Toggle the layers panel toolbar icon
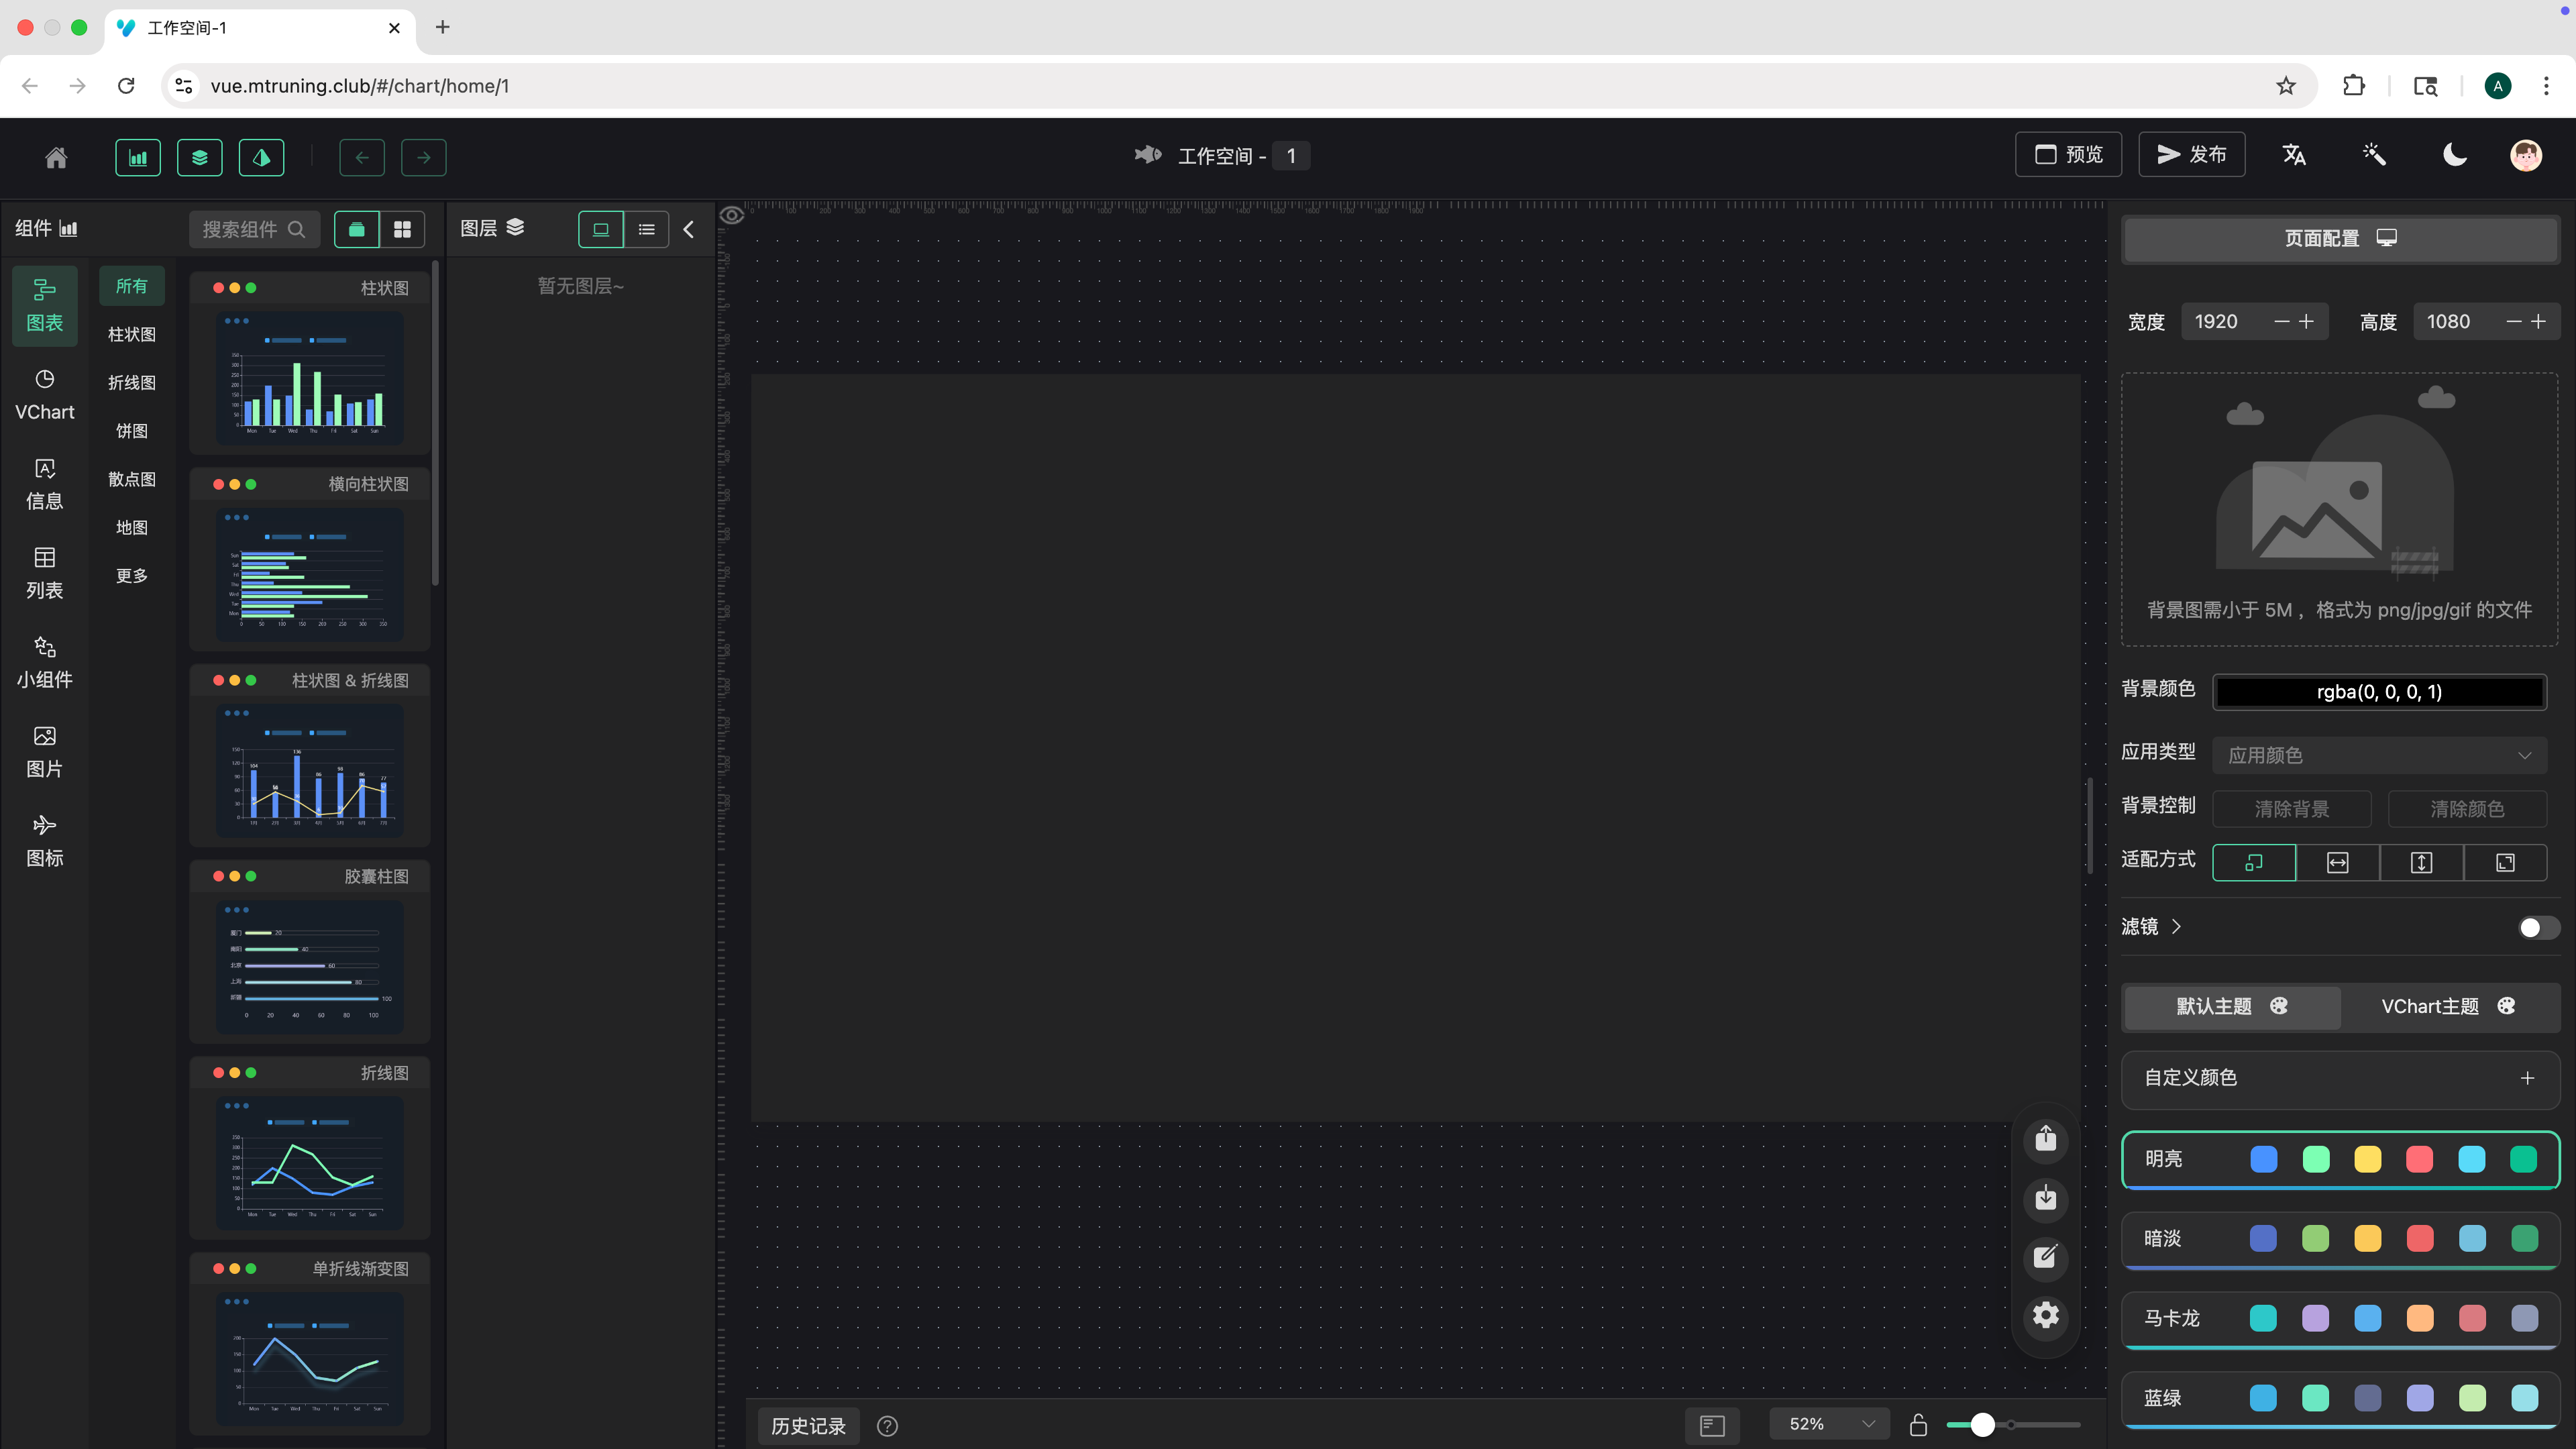This screenshot has width=2576, height=1449. point(200,157)
